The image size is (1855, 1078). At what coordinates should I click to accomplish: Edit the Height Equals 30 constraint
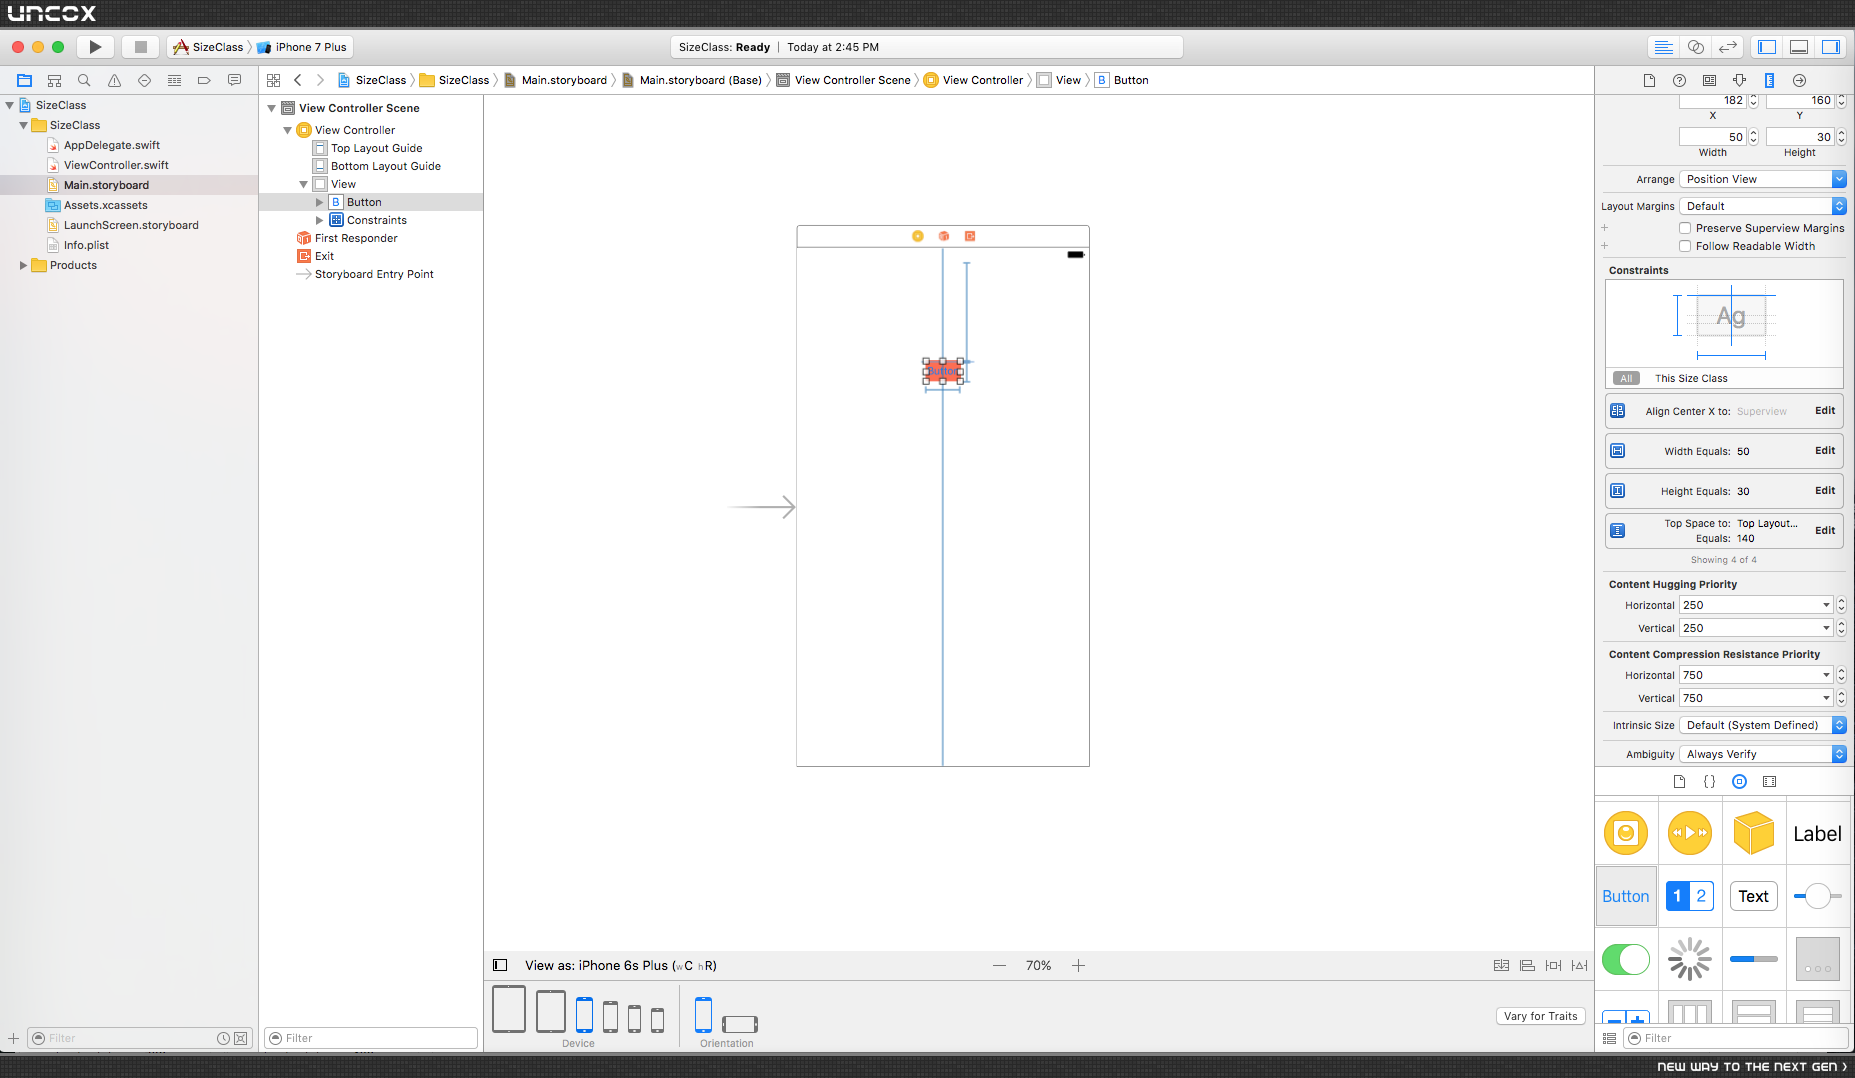(x=1825, y=491)
